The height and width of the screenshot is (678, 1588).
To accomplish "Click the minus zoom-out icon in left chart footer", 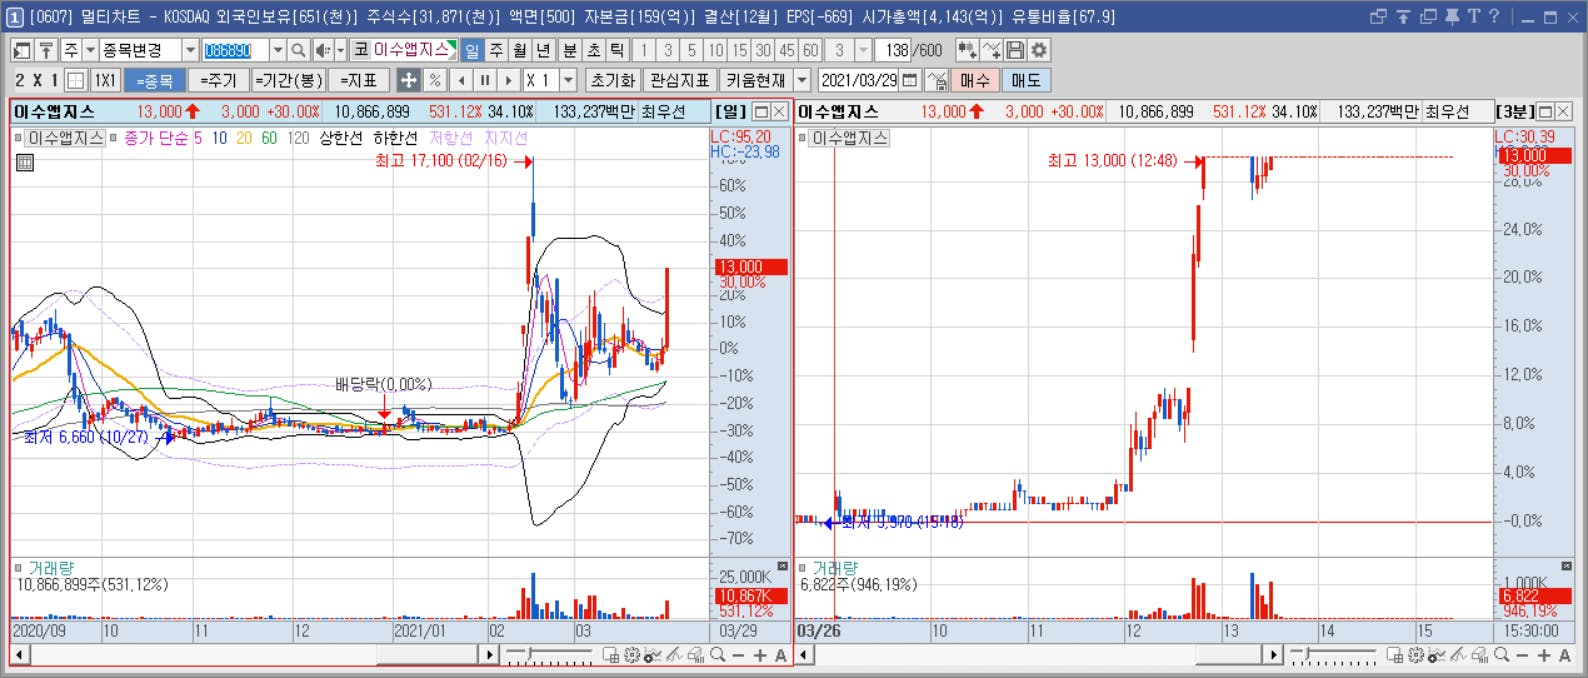I will coord(738,655).
